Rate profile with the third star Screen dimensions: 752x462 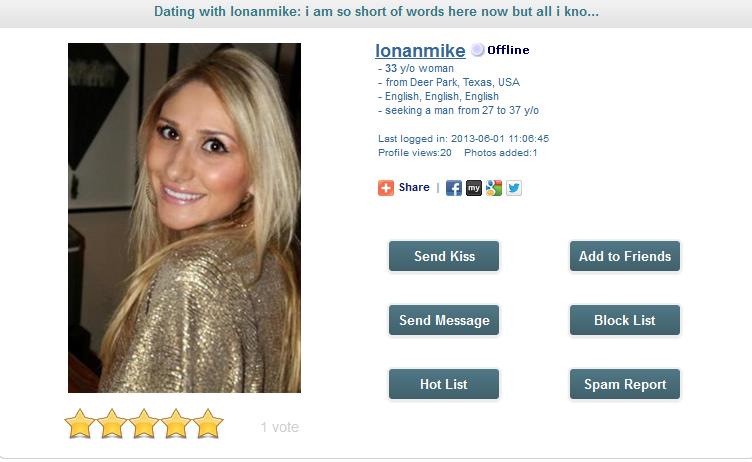pos(144,424)
